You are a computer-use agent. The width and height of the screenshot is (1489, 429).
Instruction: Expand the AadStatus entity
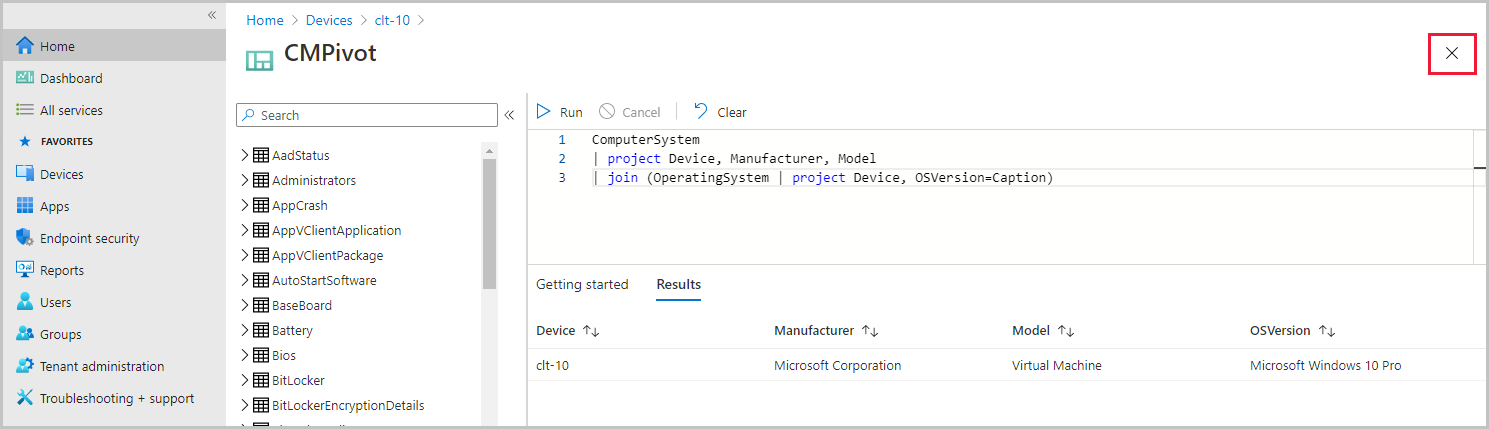pyautogui.click(x=244, y=155)
